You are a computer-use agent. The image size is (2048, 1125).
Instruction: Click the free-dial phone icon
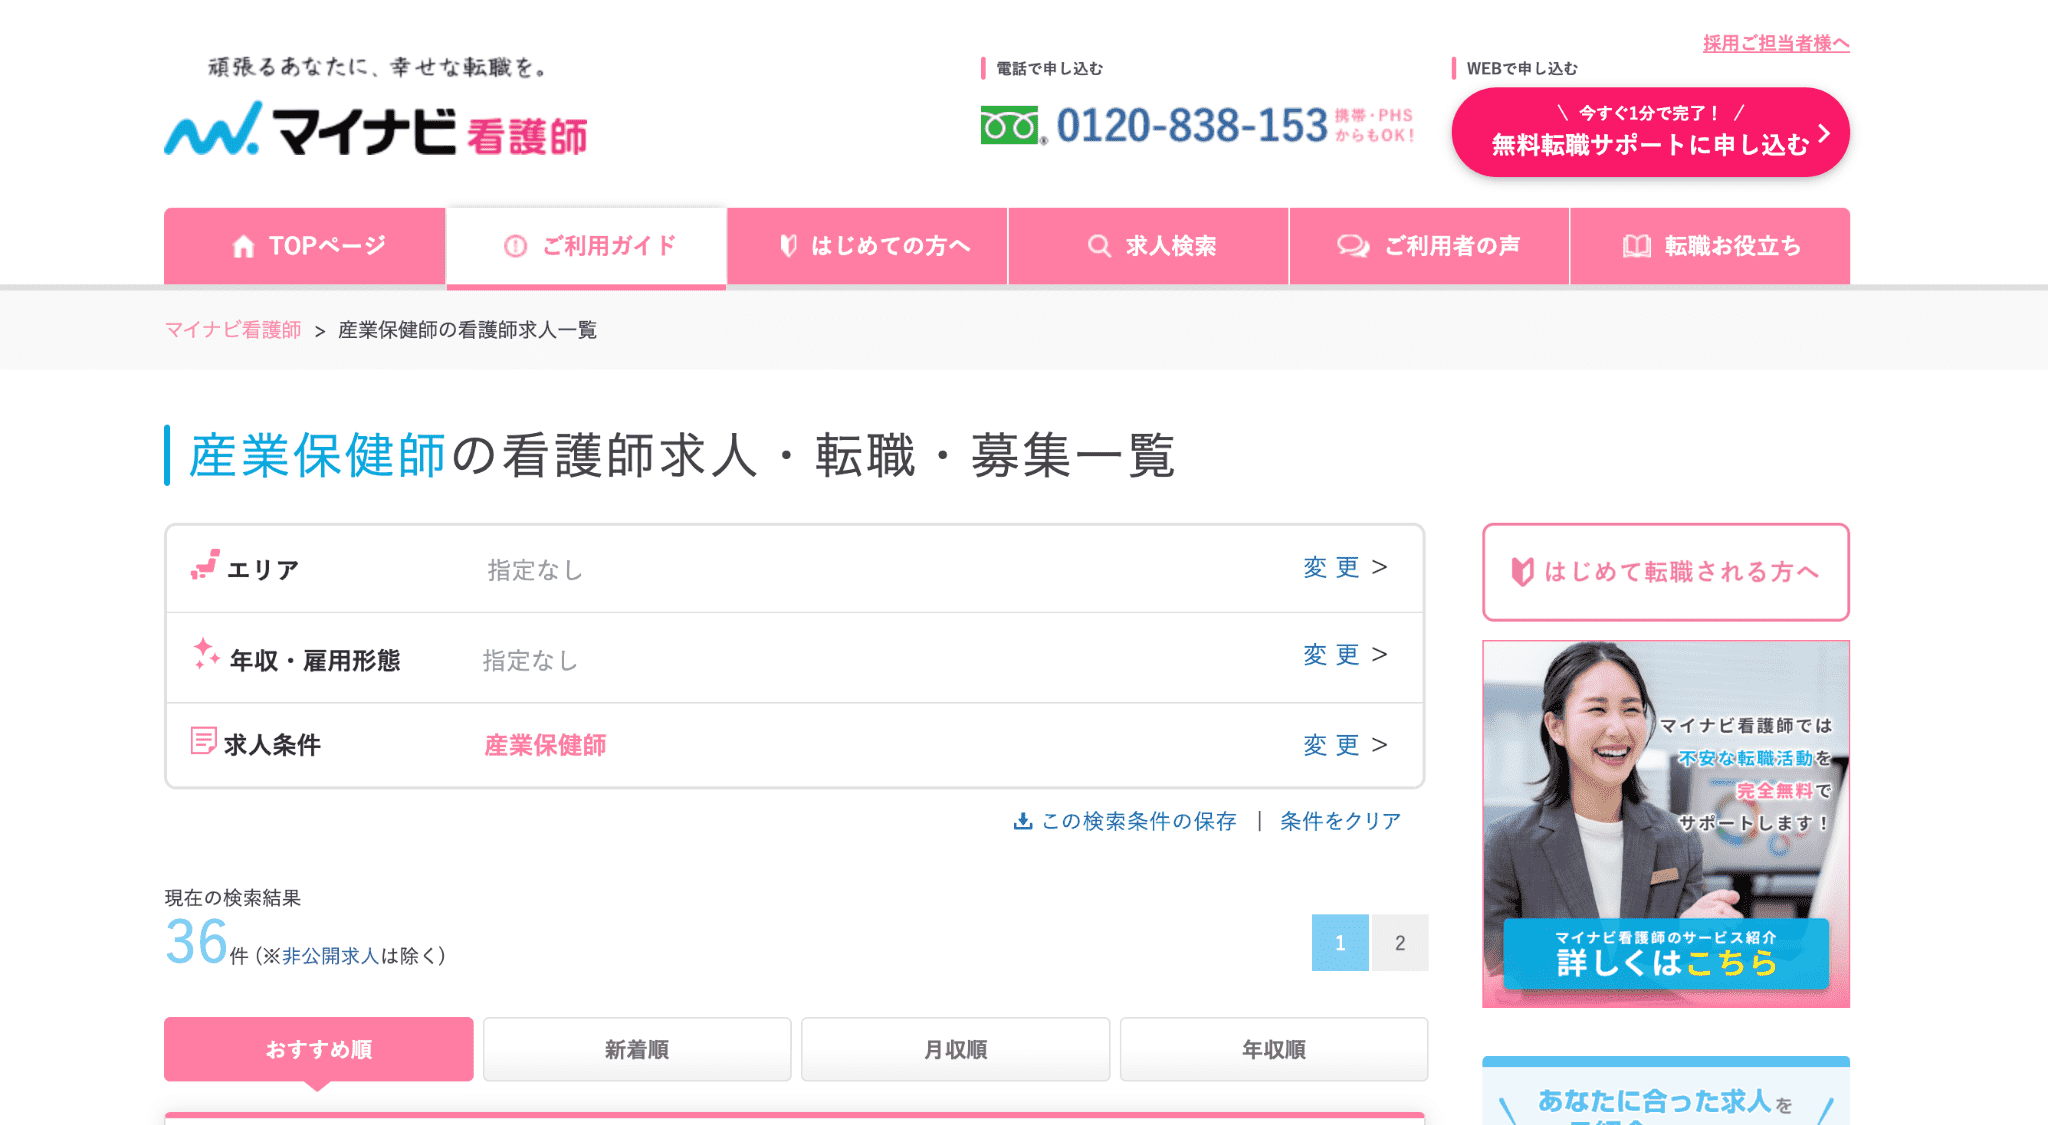pyautogui.click(x=1011, y=126)
